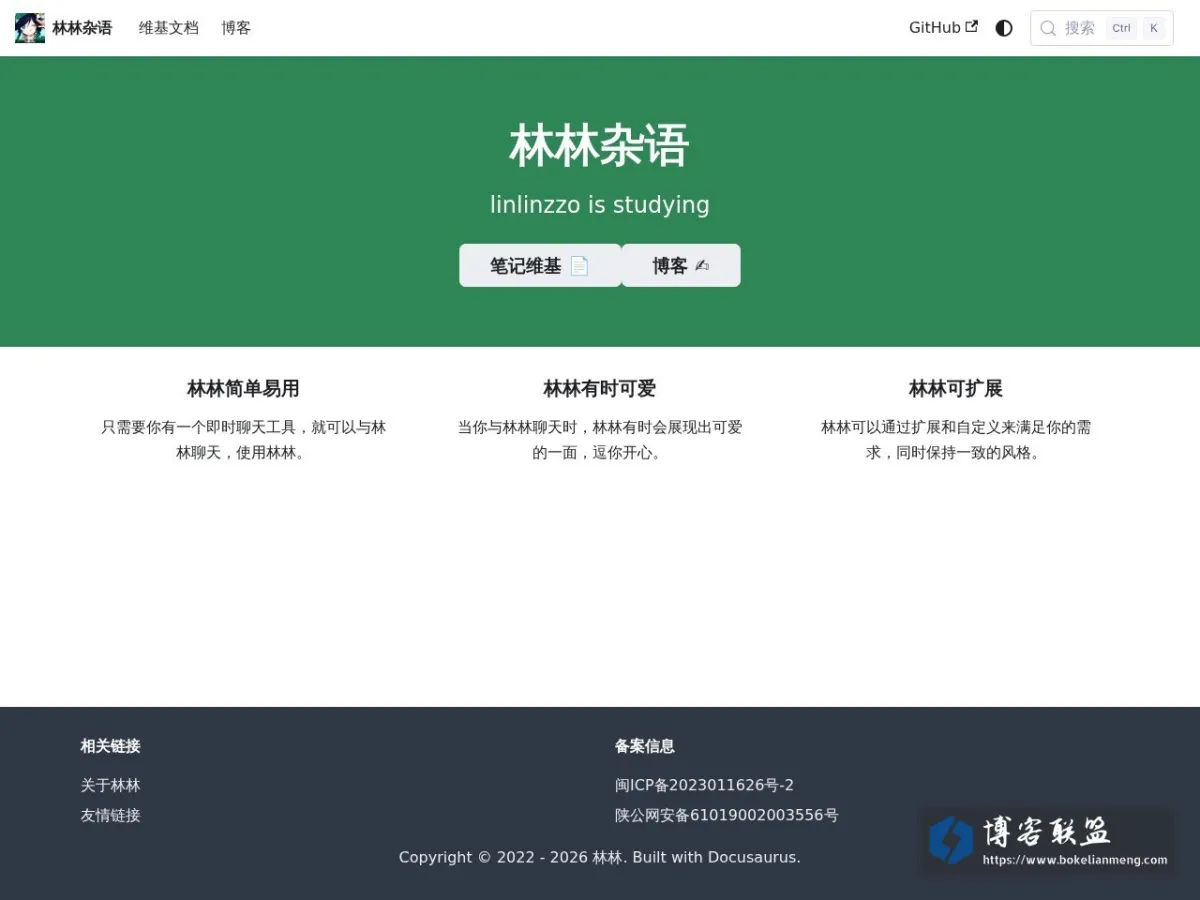Image resolution: width=1200 pixels, height=900 pixels.
Task: Click the 备案信息 footer heading
Action: pyautogui.click(x=645, y=746)
